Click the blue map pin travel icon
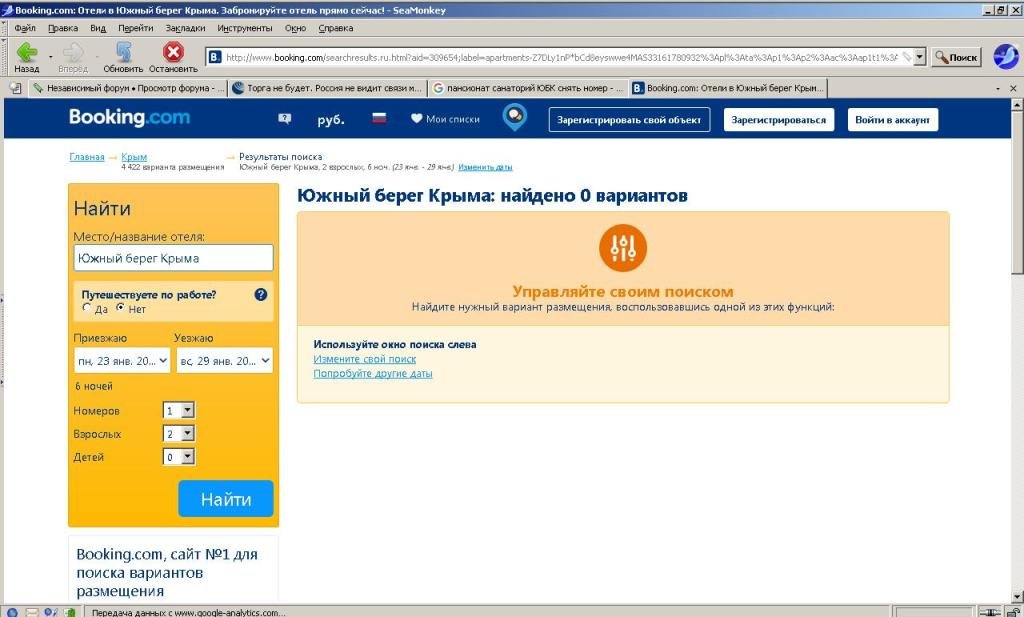Screen dimensions: 1024x617 (515, 118)
